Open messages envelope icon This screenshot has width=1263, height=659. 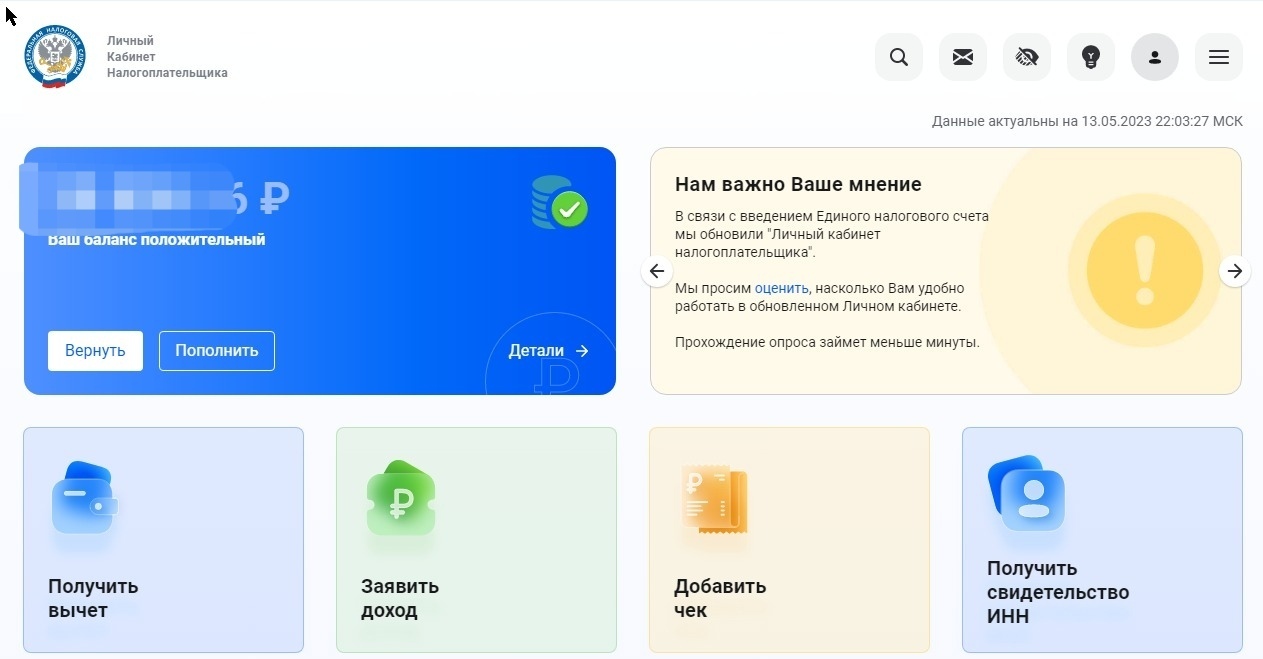tap(962, 57)
